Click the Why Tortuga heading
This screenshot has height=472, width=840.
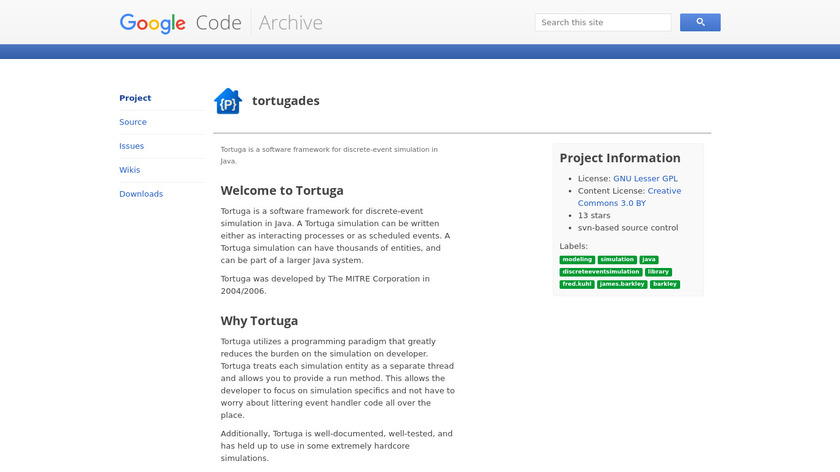pos(259,321)
